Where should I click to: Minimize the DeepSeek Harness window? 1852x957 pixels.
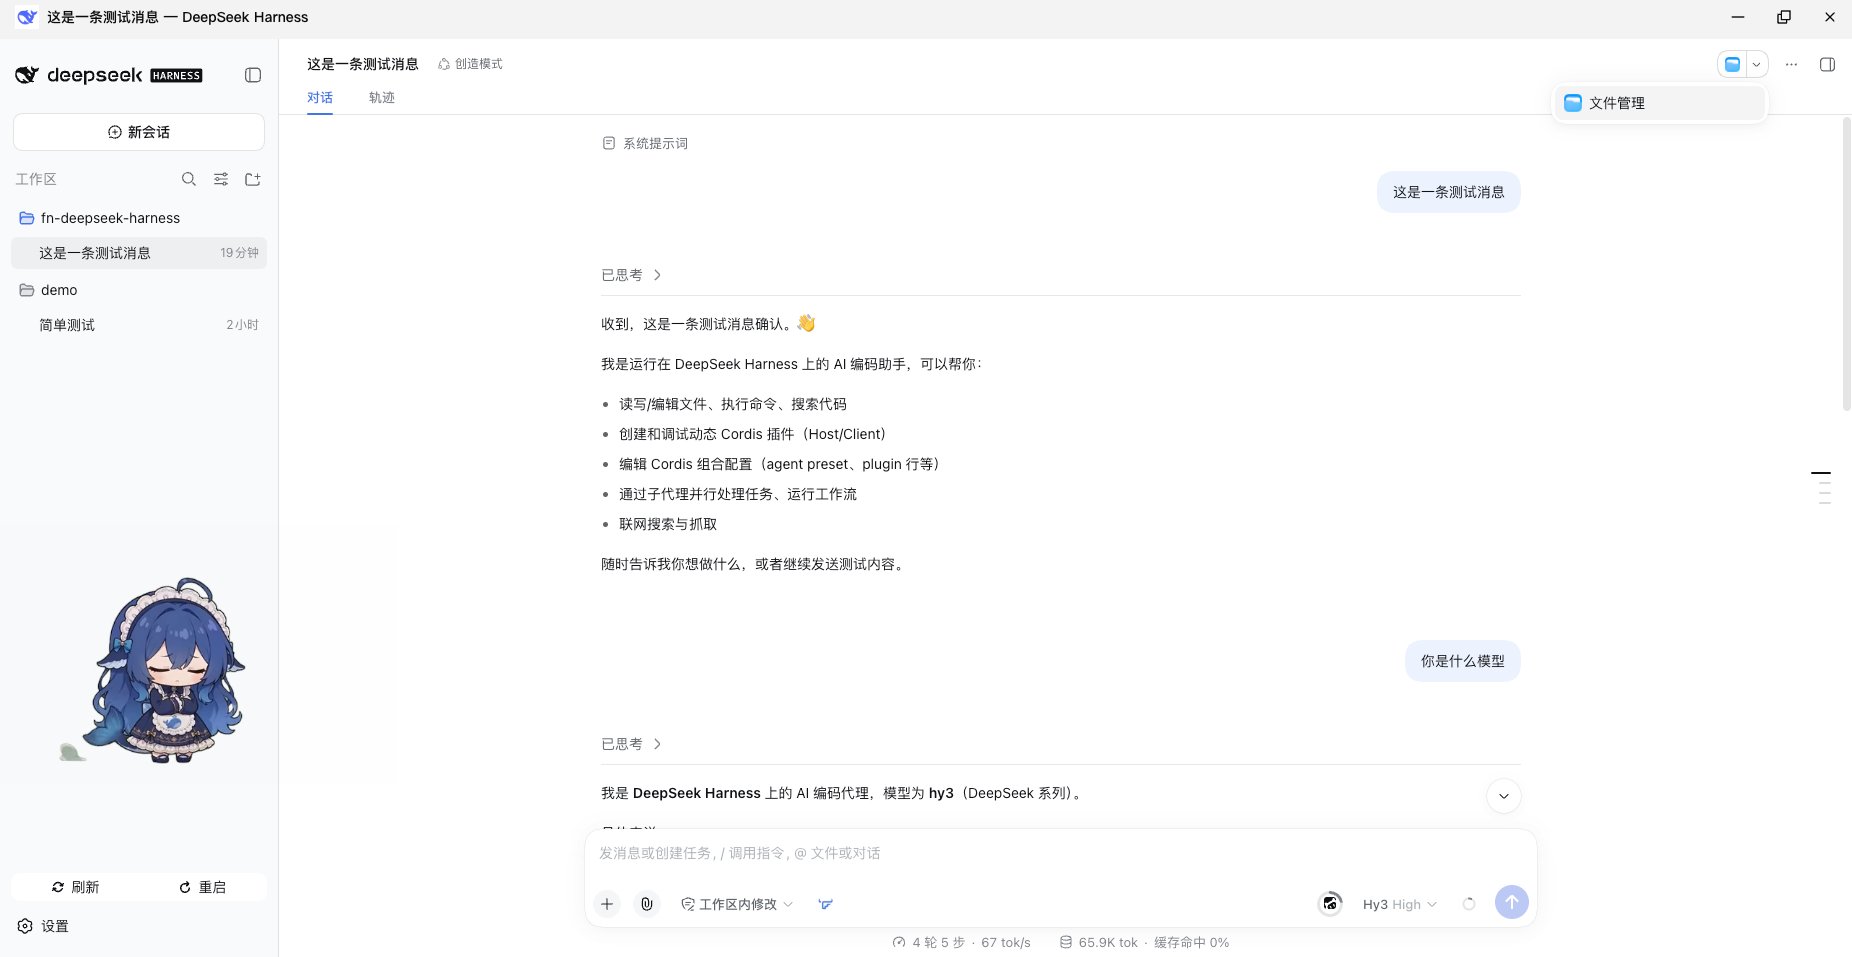(x=1738, y=17)
